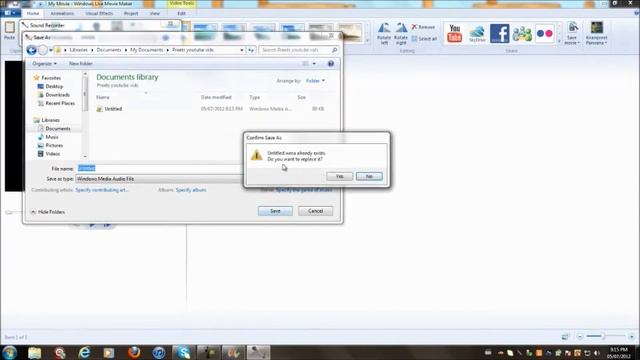Click zoom out minus button

580,336
